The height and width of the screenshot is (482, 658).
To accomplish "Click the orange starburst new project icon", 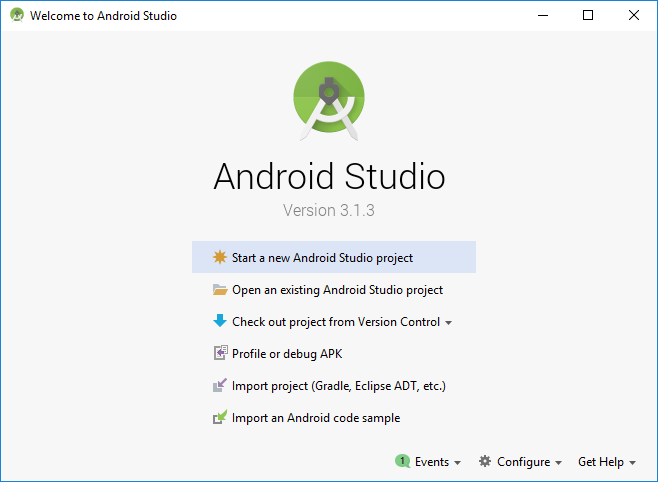I will (x=219, y=257).
